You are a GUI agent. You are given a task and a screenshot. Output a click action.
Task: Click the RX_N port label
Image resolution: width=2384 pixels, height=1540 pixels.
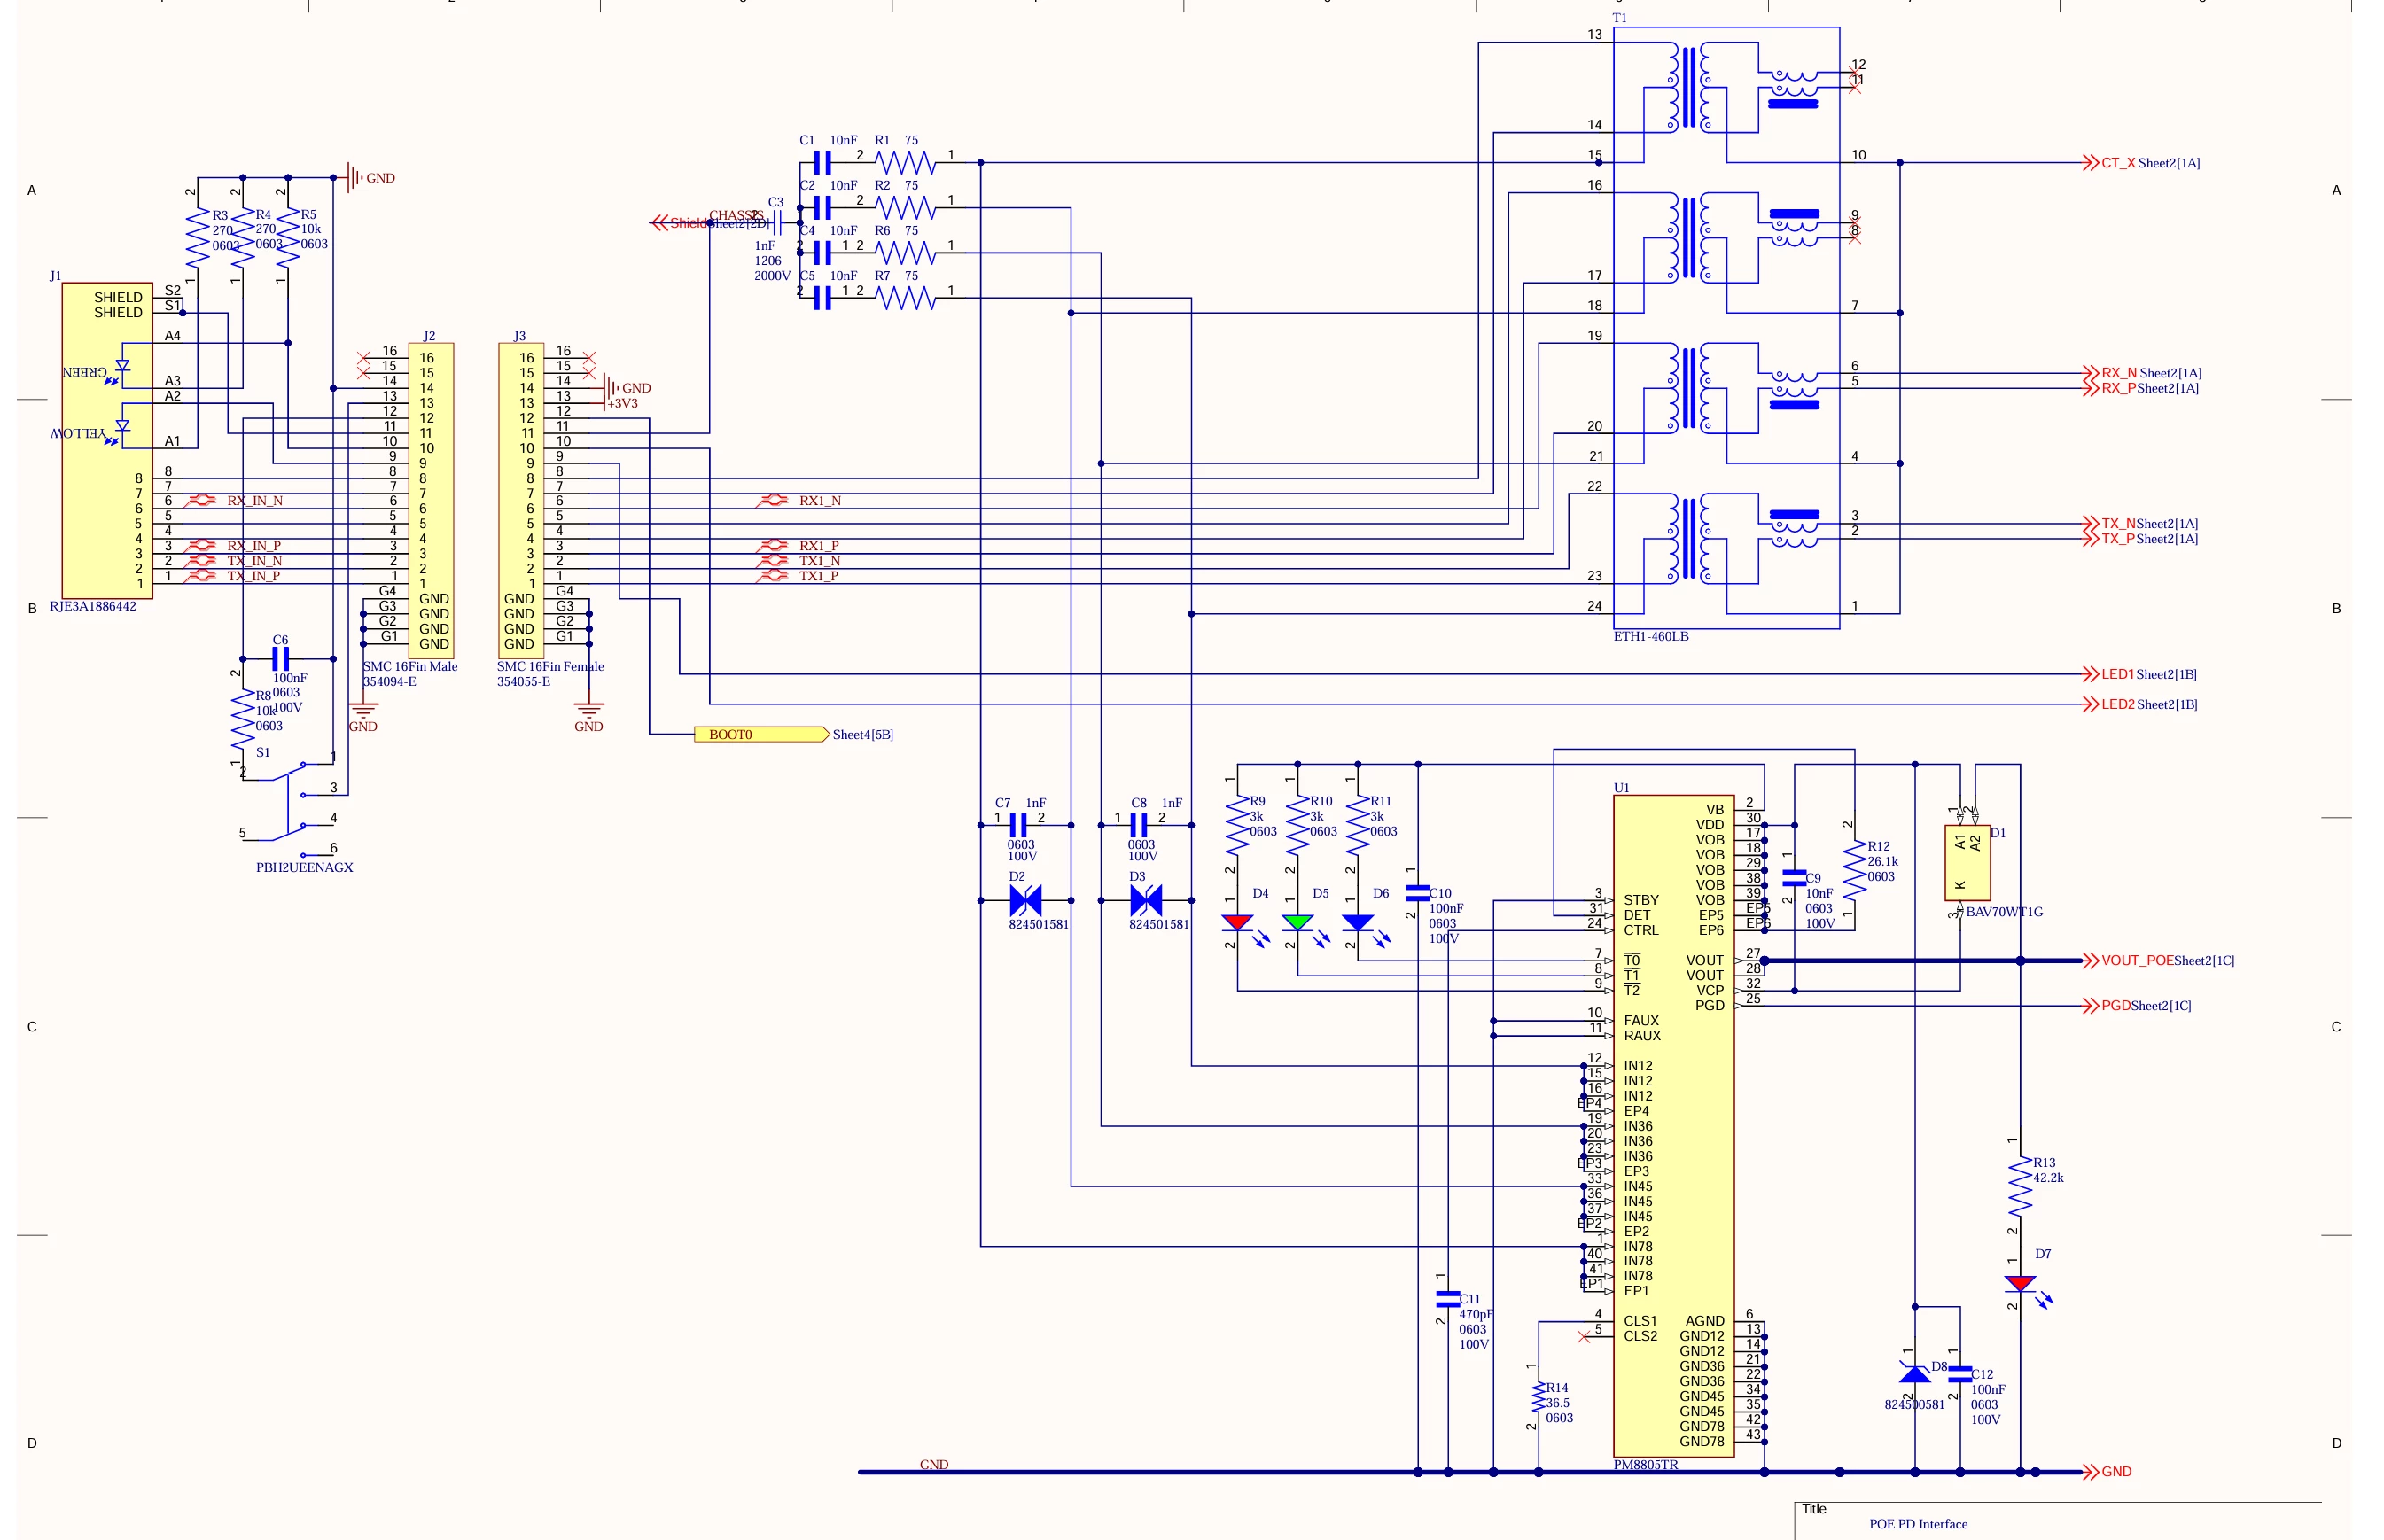click(2118, 373)
